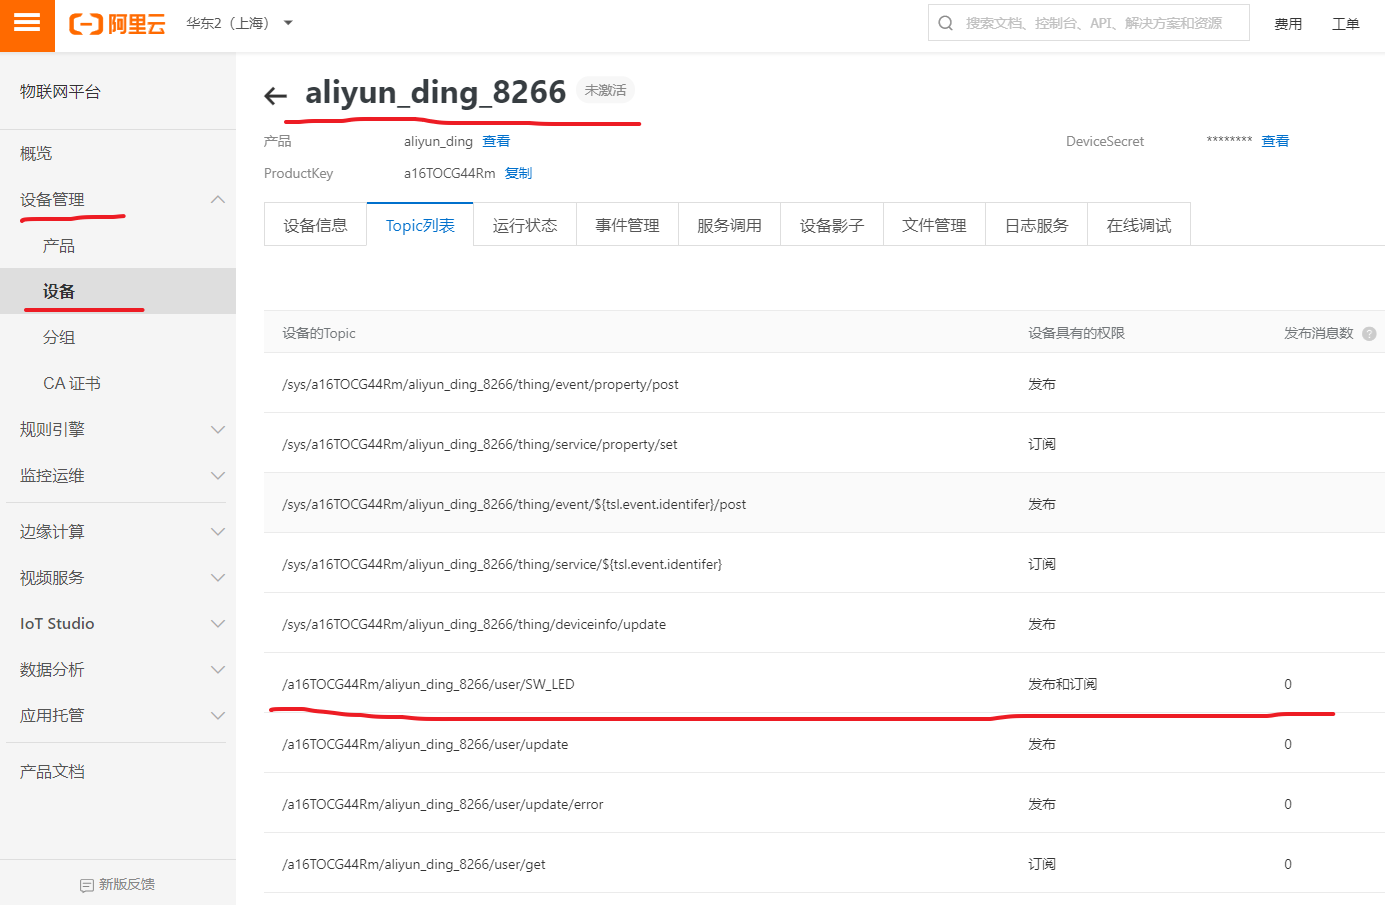Expand the 规则引擎 section
The image size is (1385, 905).
point(218,430)
